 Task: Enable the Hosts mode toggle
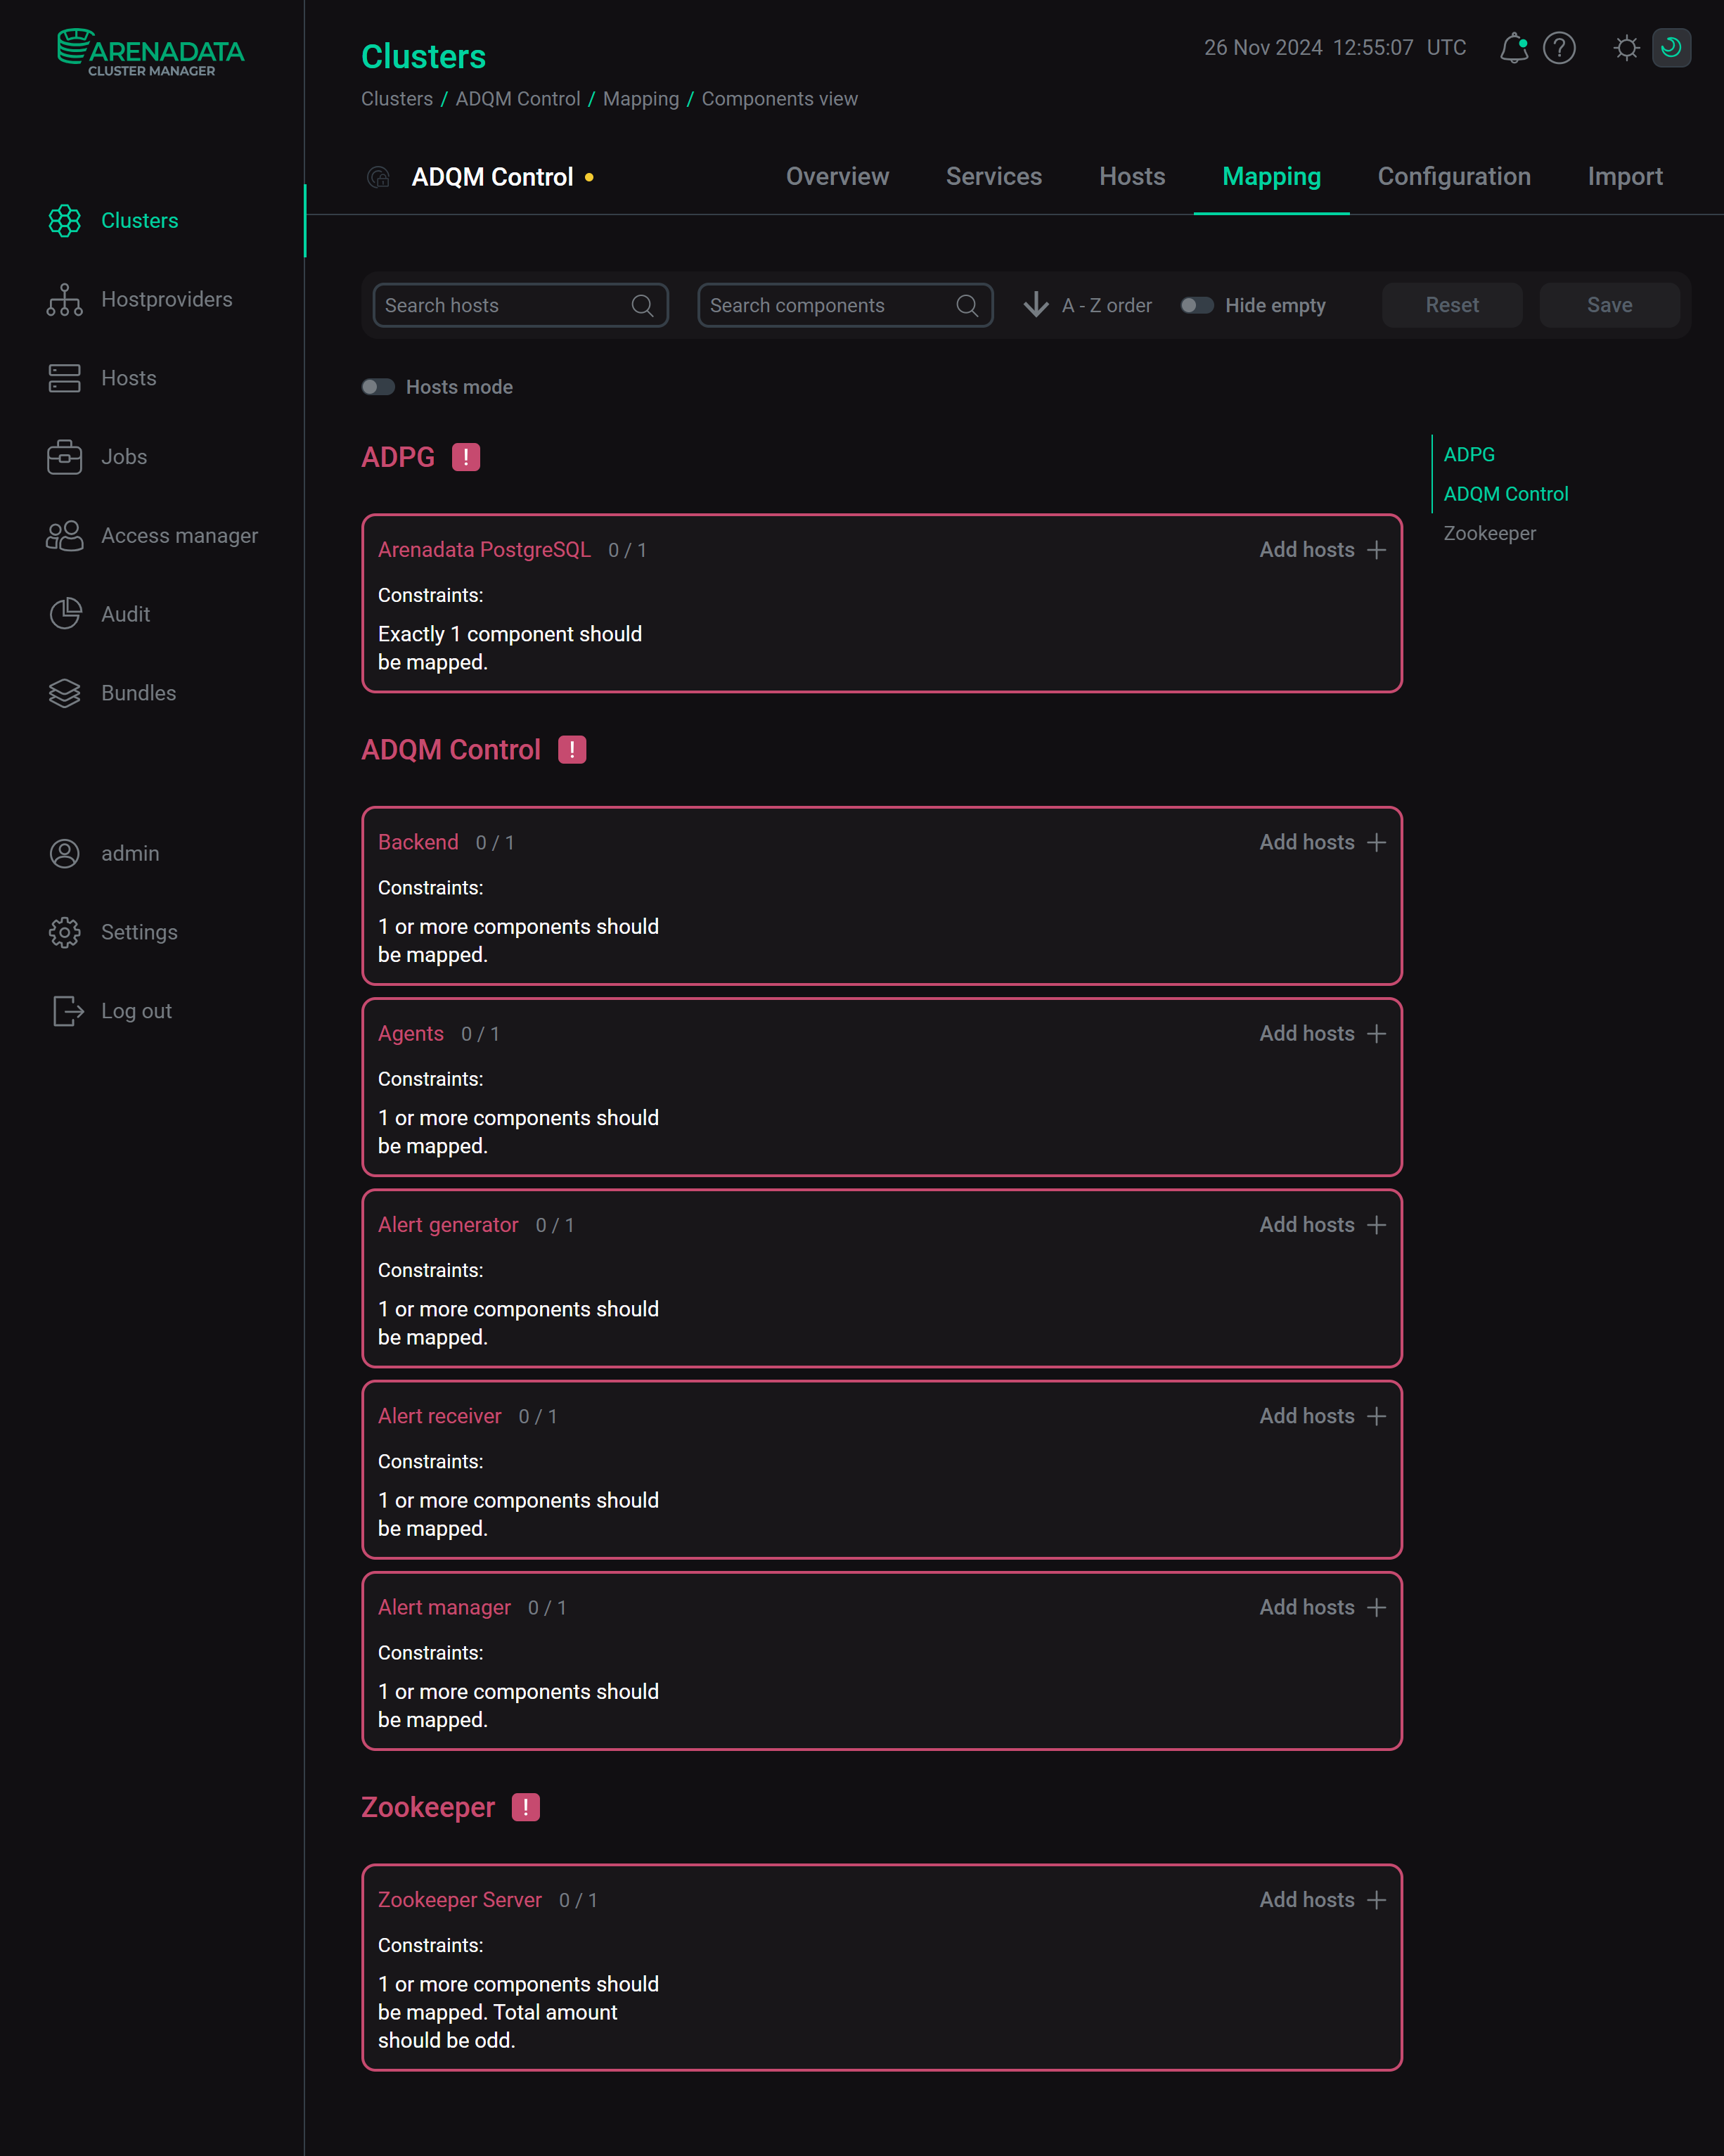(x=378, y=386)
